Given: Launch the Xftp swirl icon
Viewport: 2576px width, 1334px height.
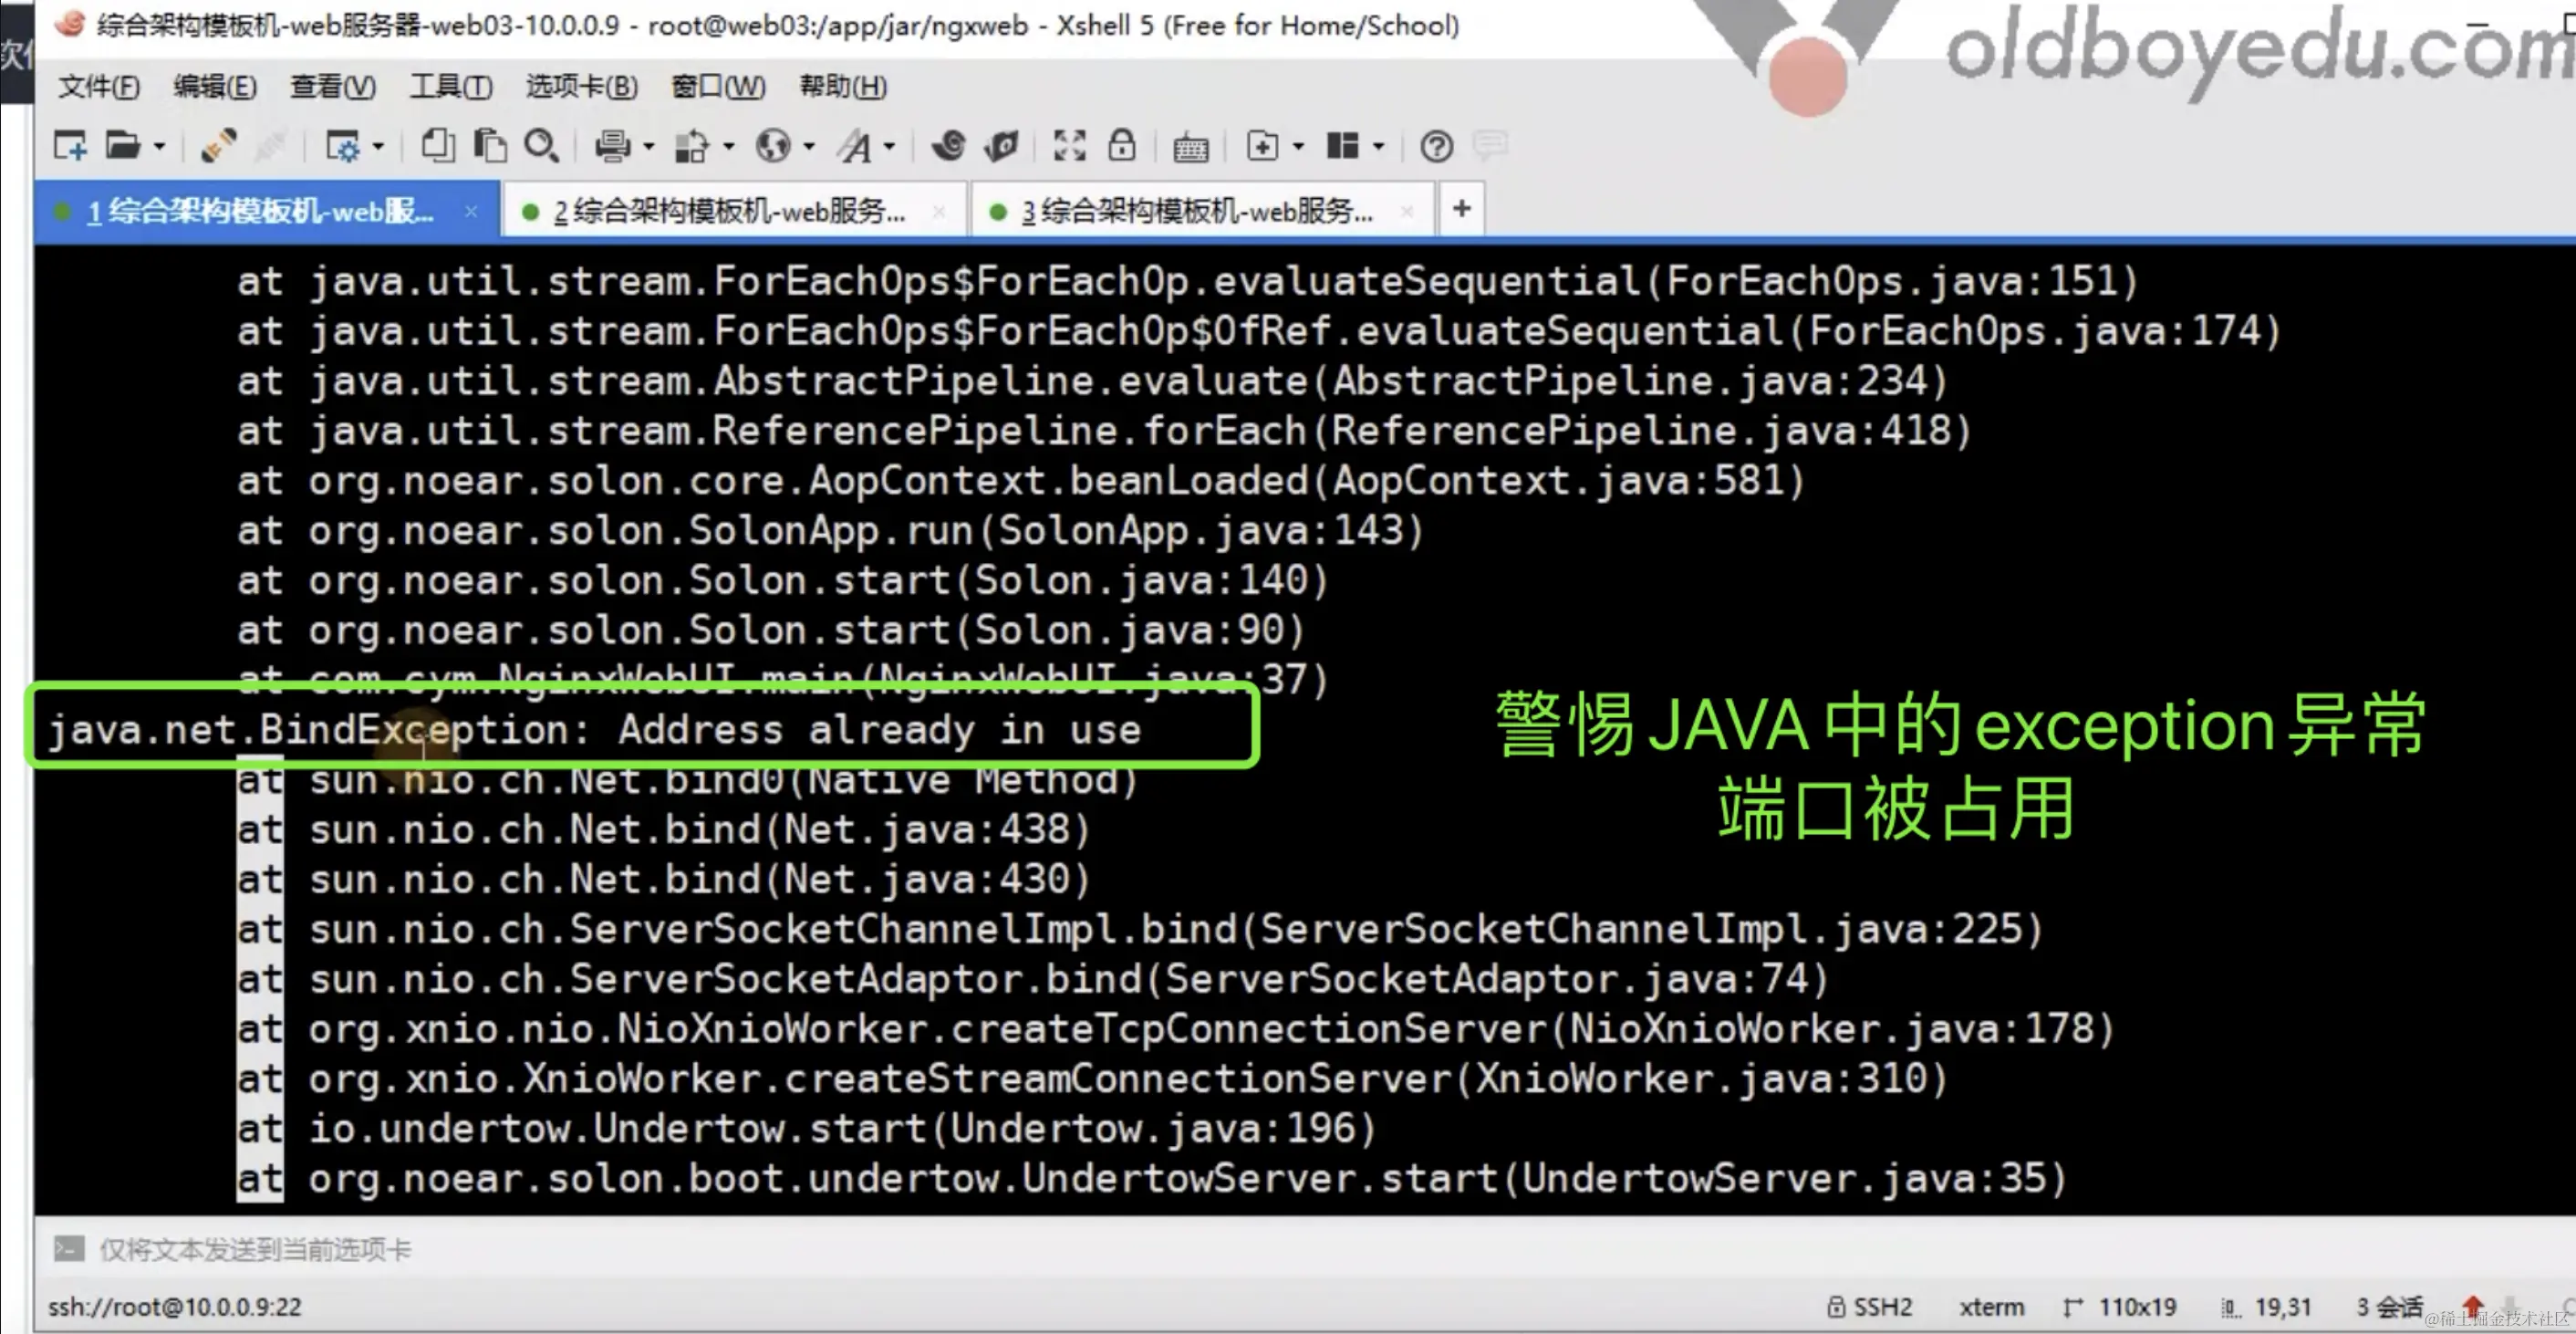Looking at the screenshot, I should click(948, 147).
